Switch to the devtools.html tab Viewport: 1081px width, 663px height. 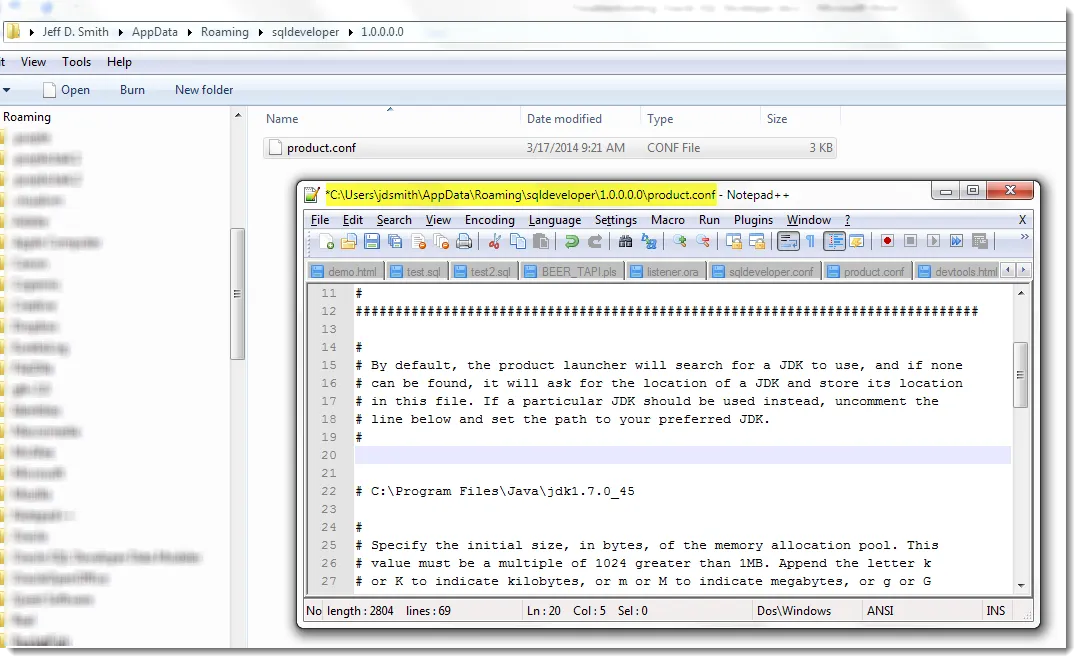[958, 272]
